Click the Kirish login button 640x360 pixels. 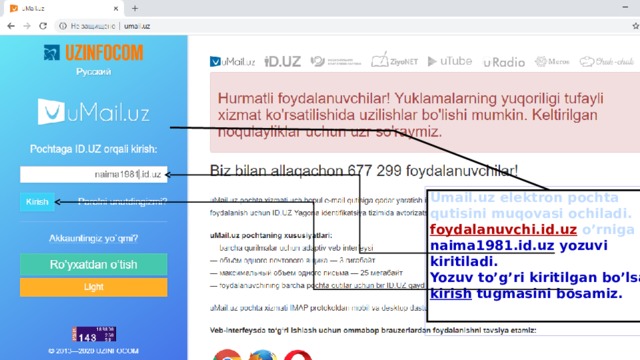[37, 202]
